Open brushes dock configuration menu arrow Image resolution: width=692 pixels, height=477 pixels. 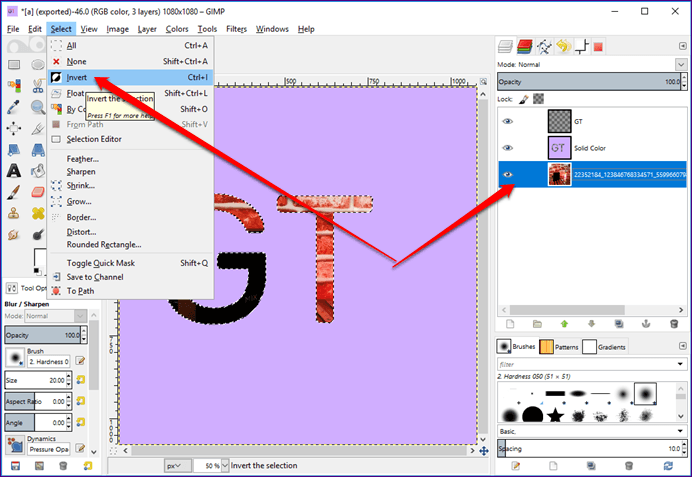(x=682, y=346)
